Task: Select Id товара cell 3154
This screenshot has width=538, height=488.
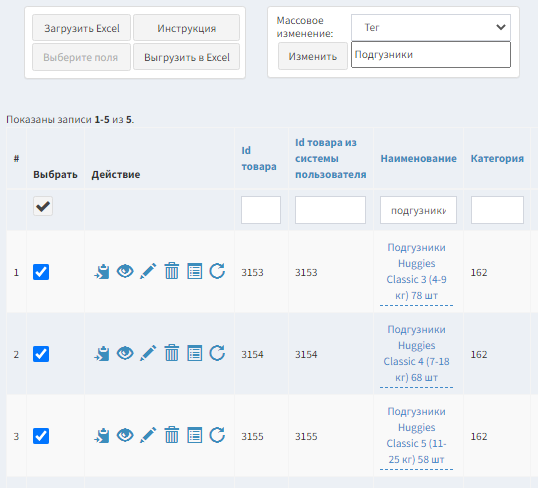Action: pos(252,355)
